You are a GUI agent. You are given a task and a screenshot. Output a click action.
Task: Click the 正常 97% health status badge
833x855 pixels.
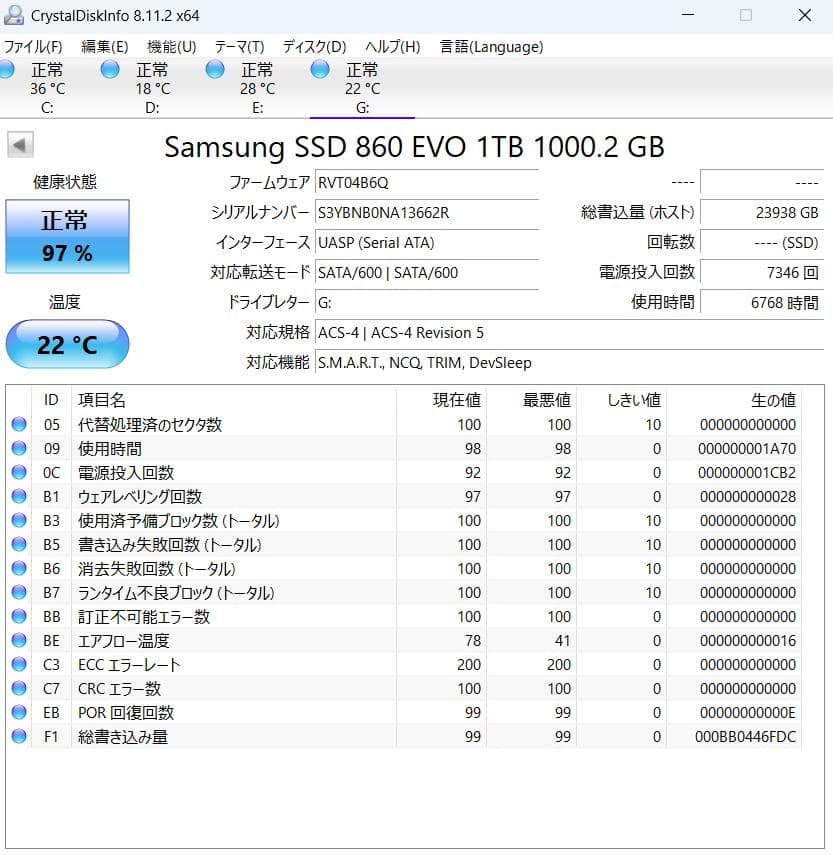[x=67, y=237]
